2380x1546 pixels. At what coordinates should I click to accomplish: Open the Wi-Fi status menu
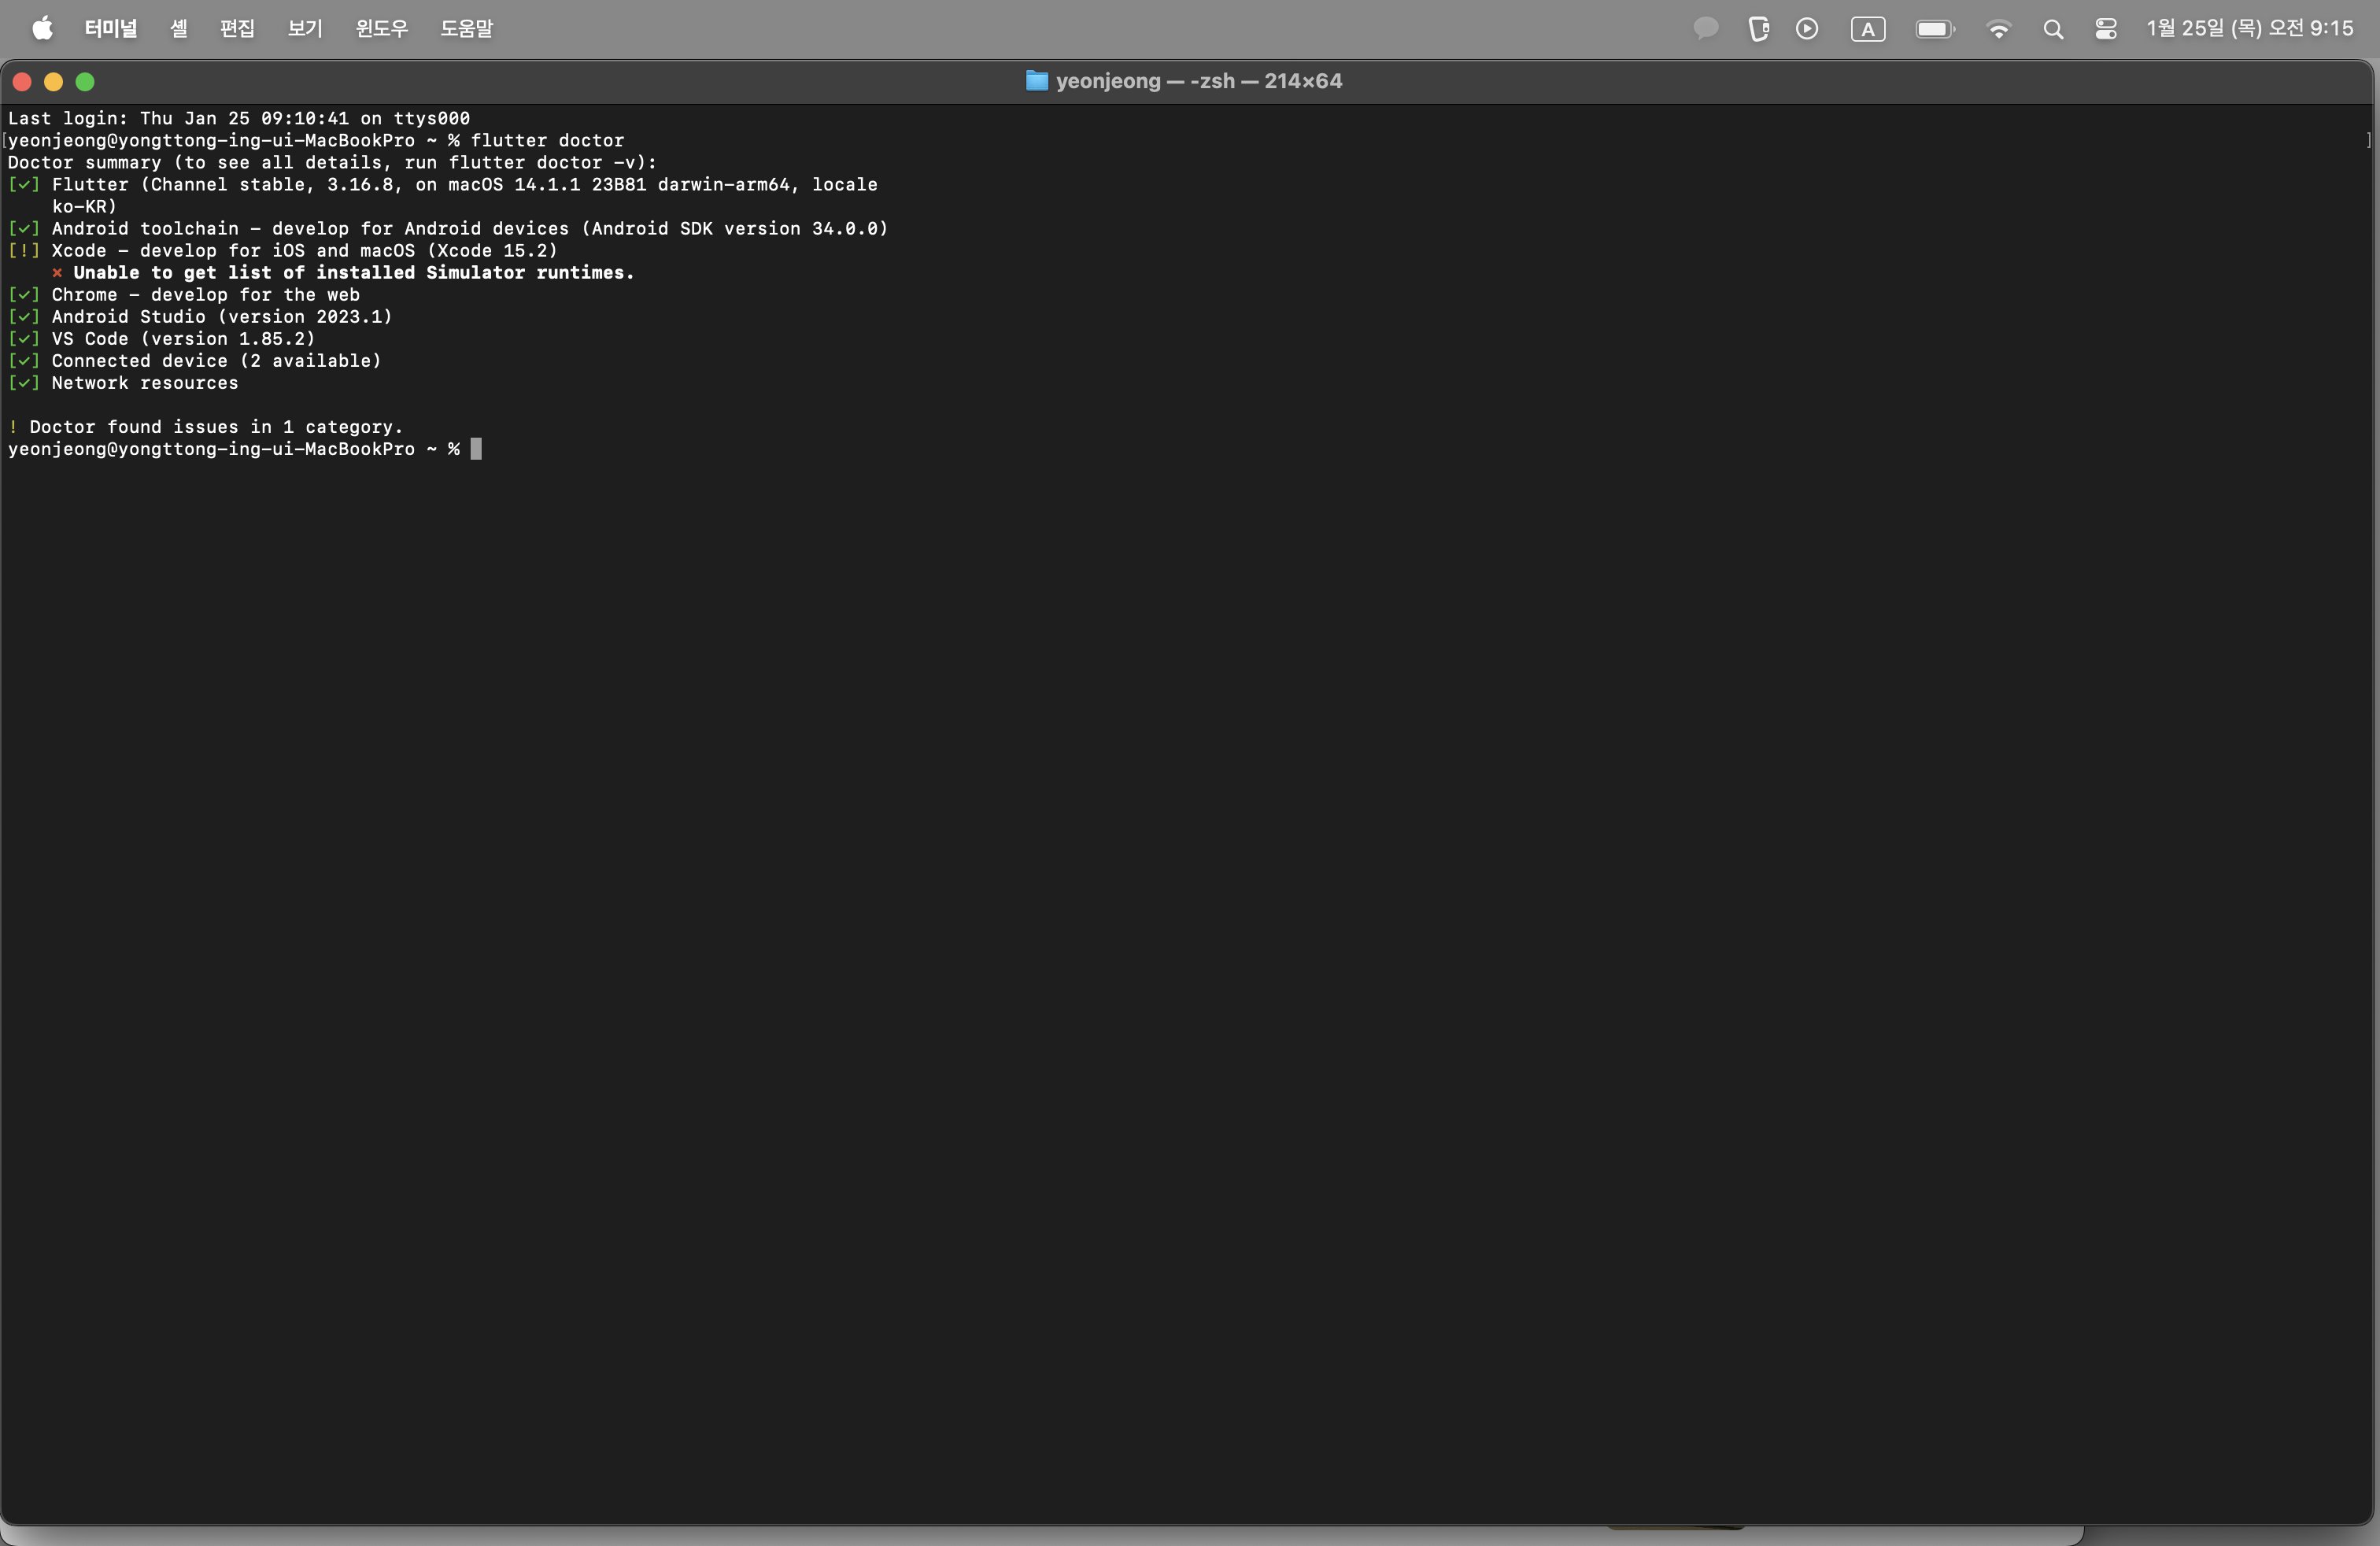coord(1999,29)
